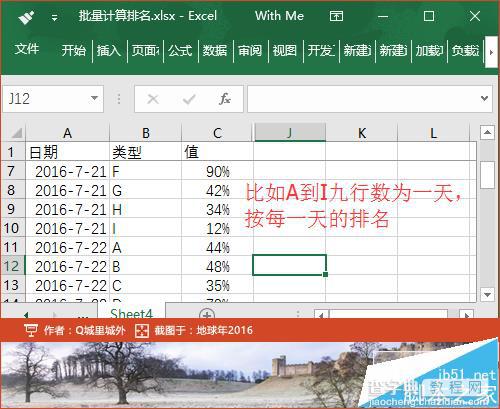Screen dimensions: 500x409
Task: Expand the formula bar with chevron
Action: click(485, 98)
